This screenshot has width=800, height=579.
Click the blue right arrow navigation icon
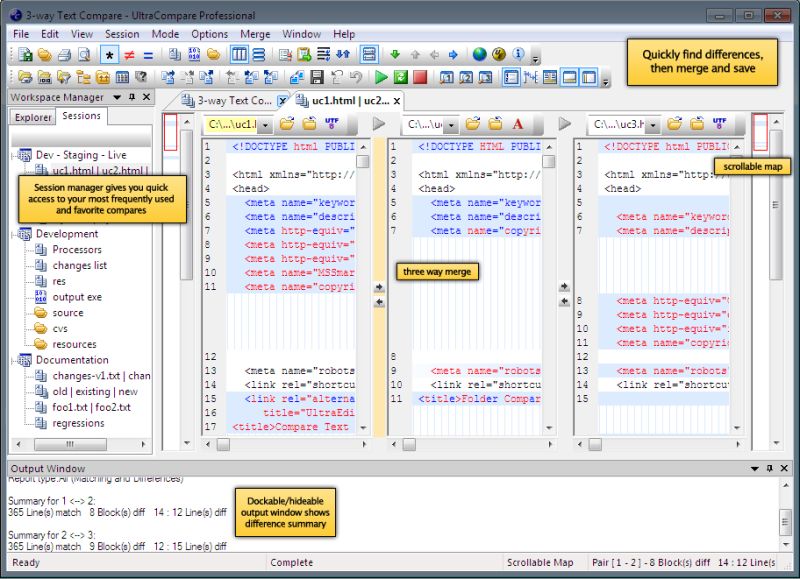453,55
